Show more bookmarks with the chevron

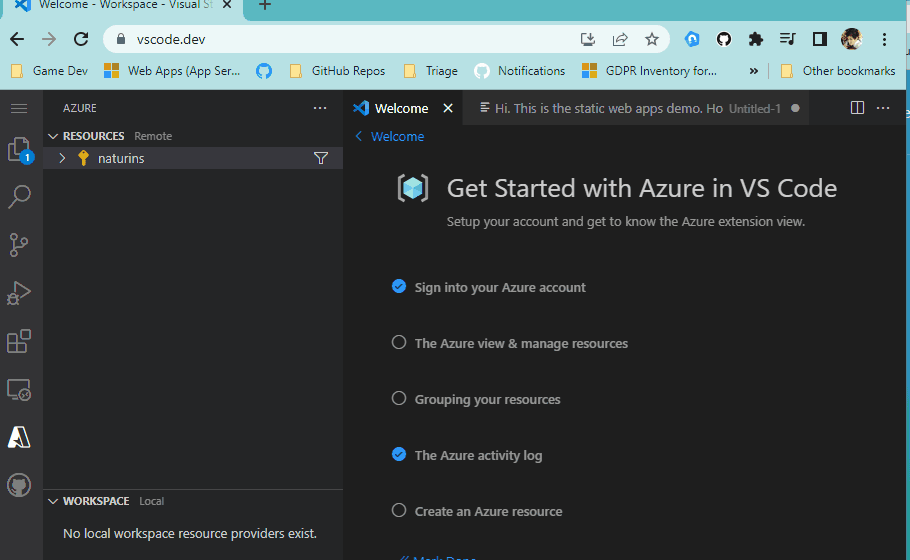click(x=753, y=71)
